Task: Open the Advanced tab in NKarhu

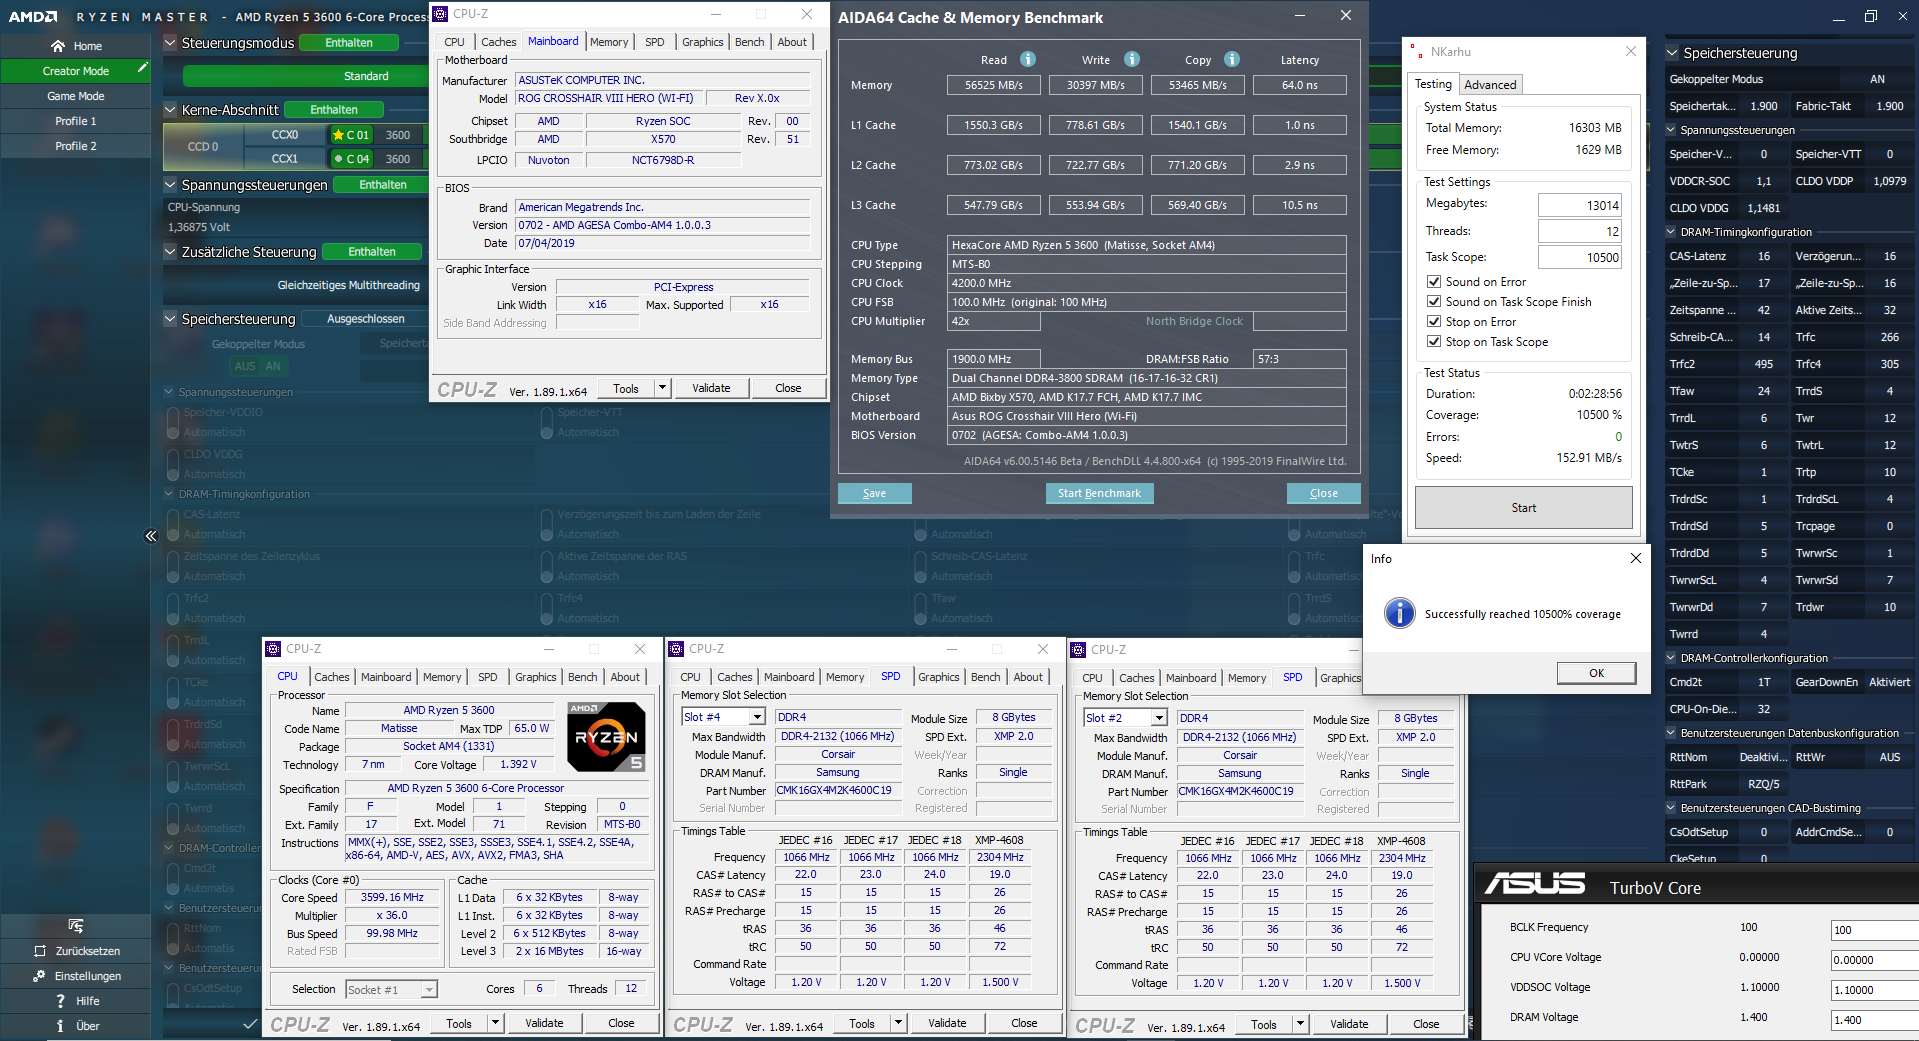Action: coord(1490,85)
